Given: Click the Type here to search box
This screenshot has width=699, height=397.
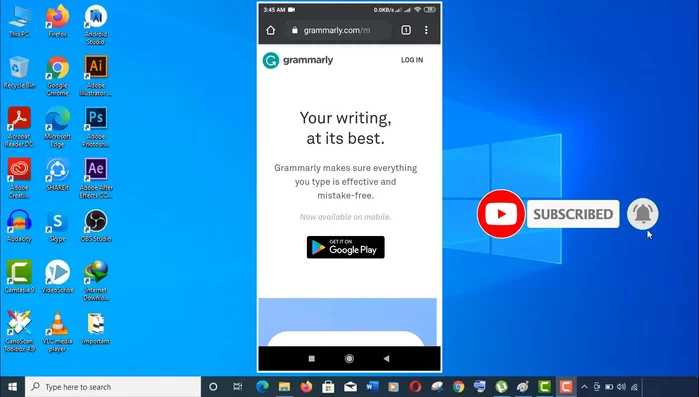Looking at the screenshot, I should [x=113, y=387].
